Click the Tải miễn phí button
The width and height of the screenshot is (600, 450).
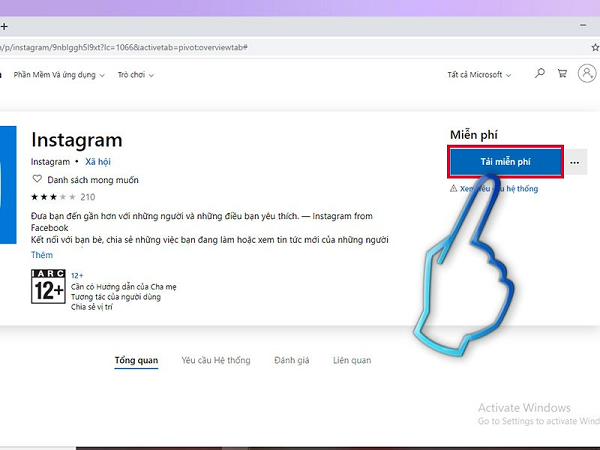[x=505, y=162]
